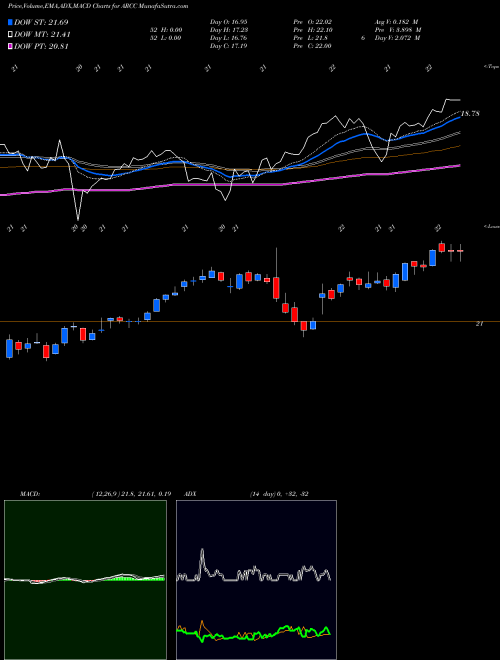Screen dimensions: 500x660
Task: Click the 'Pre H: 22.10' value
Action: pos(312,30)
